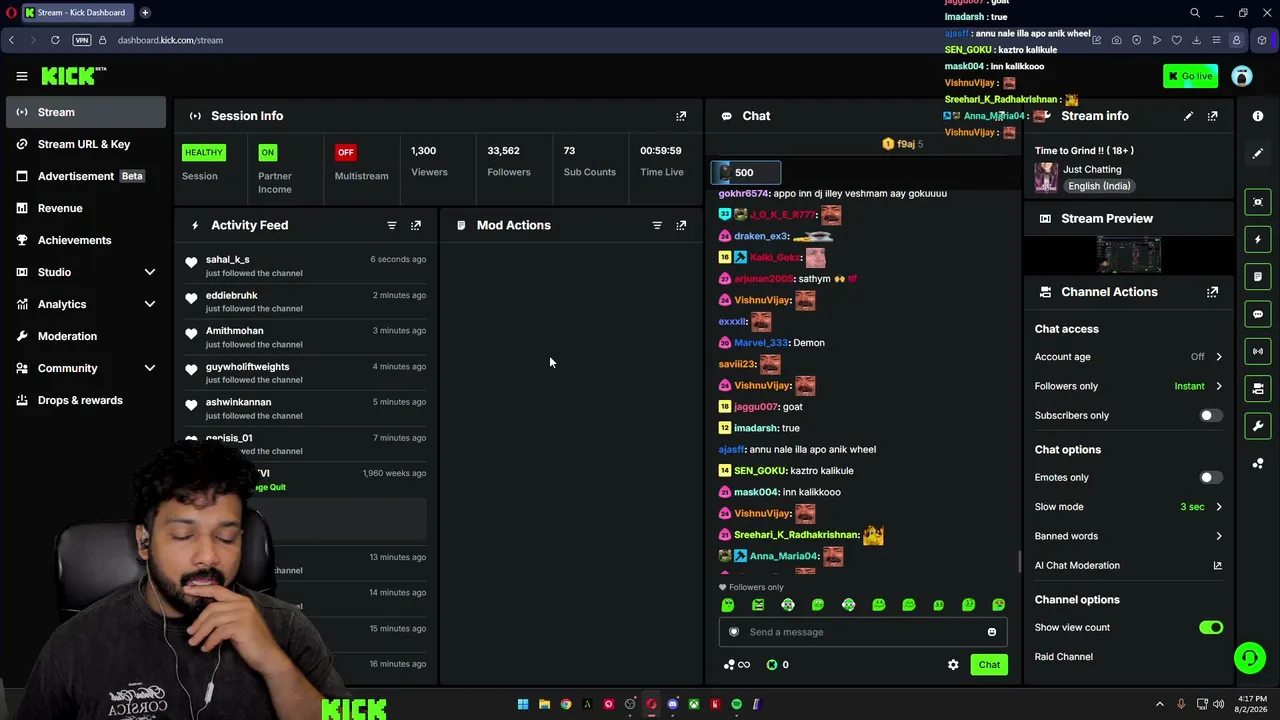Pop out the Mod Actions panel
This screenshot has height=720, width=1280.
pos(681,225)
